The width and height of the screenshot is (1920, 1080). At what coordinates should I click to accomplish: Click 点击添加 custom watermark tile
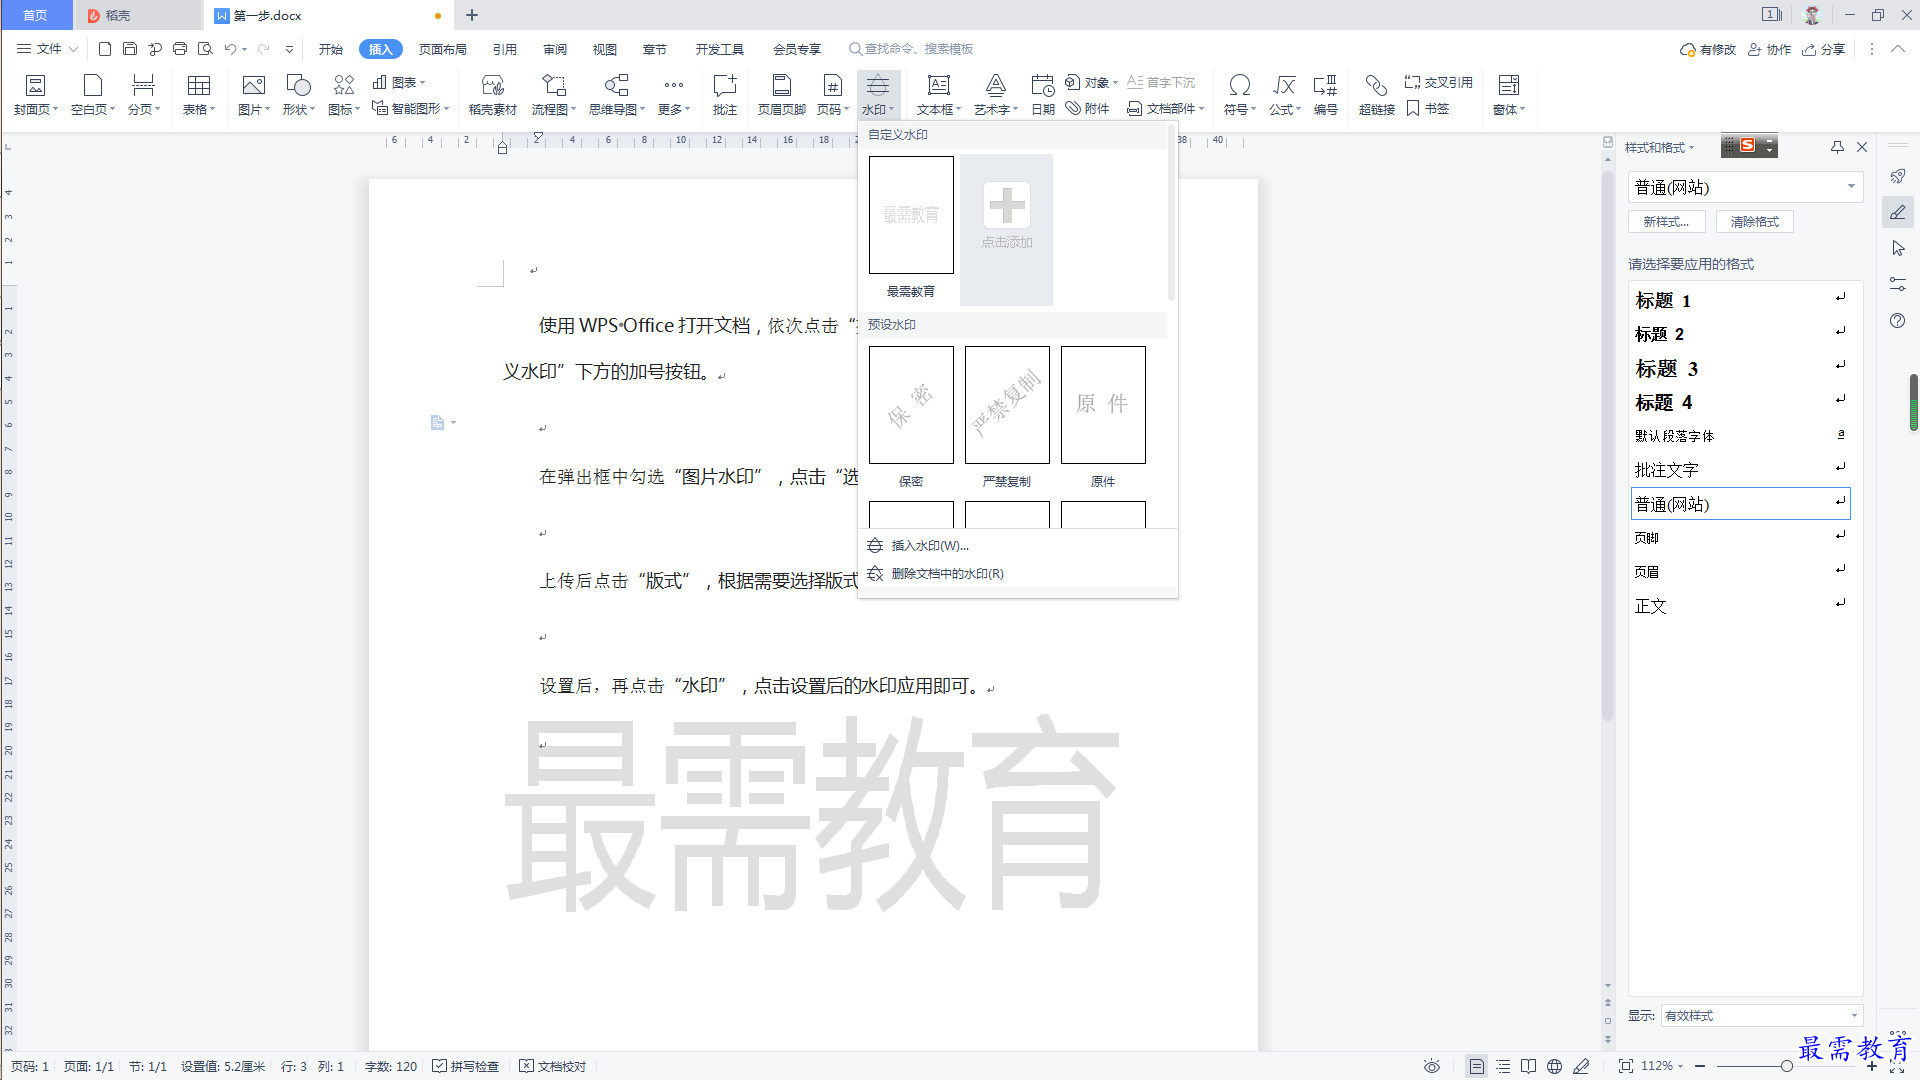point(1007,229)
